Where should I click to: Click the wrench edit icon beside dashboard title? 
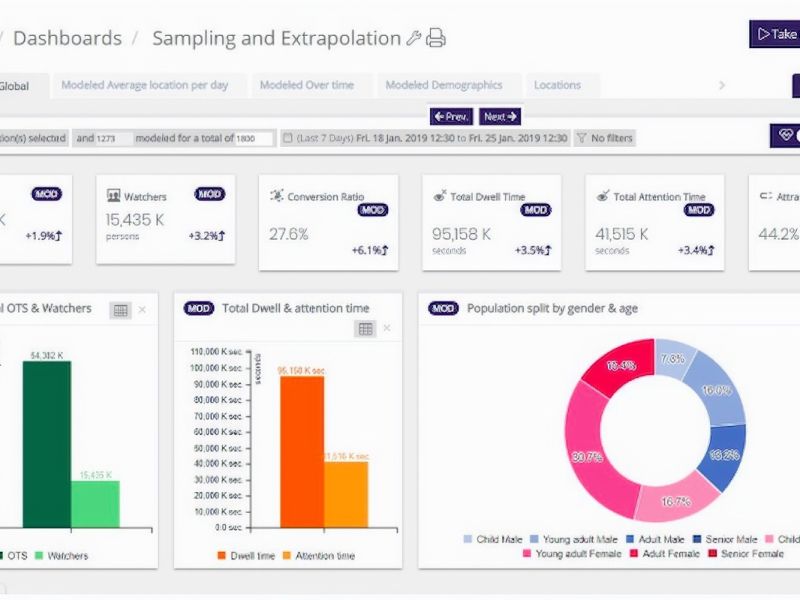point(414,38)
